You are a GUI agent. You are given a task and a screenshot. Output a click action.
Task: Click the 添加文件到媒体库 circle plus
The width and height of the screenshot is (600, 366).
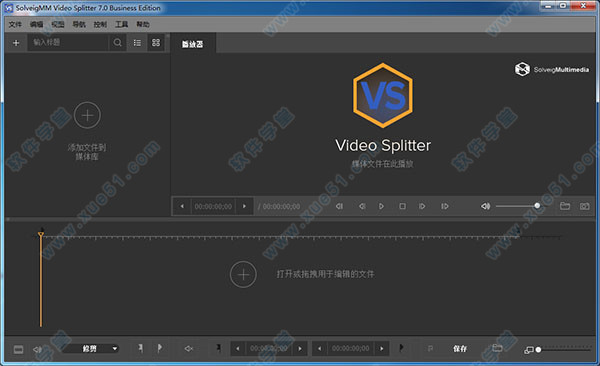pos(87,115)
